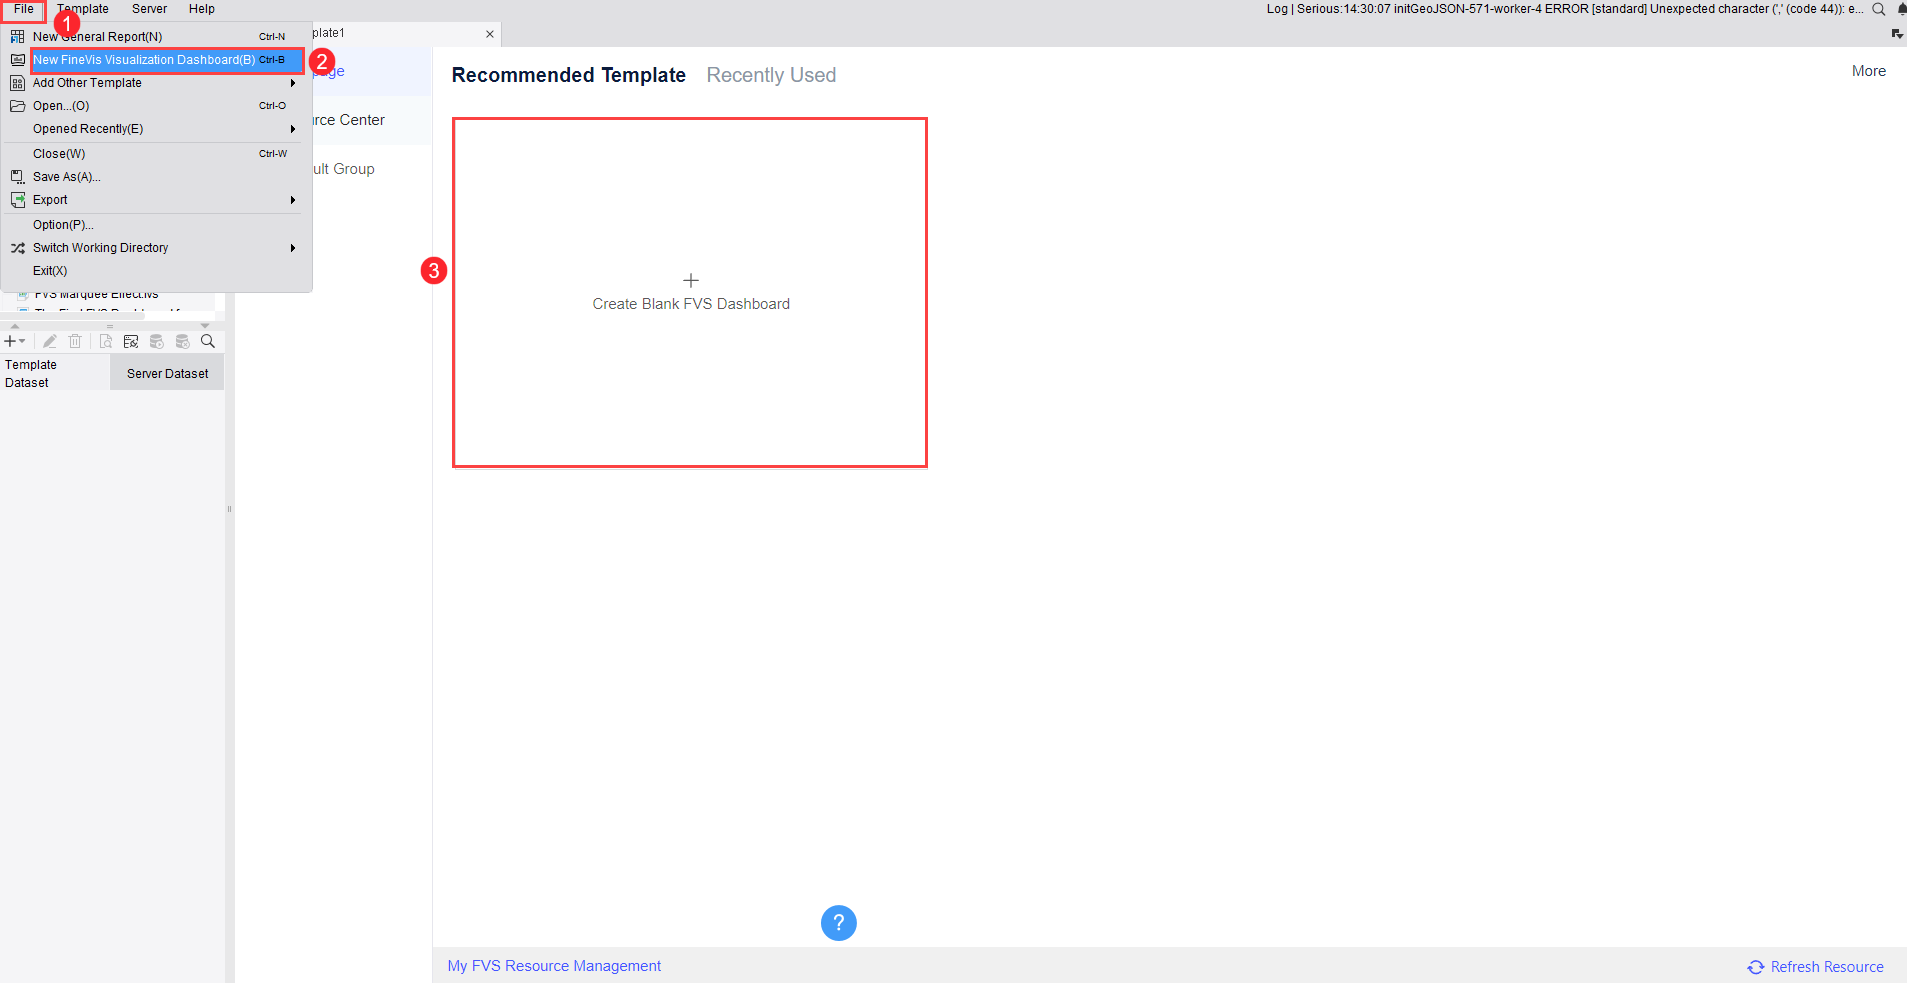Click Create Blank FVS Dashboard card

[x=690, y=292]
